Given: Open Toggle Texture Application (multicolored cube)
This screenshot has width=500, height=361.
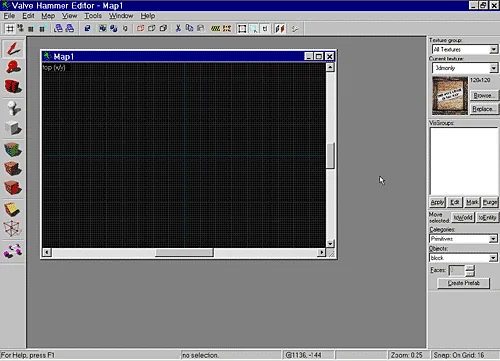Looking at the screenshot, I should pos(13,150).
